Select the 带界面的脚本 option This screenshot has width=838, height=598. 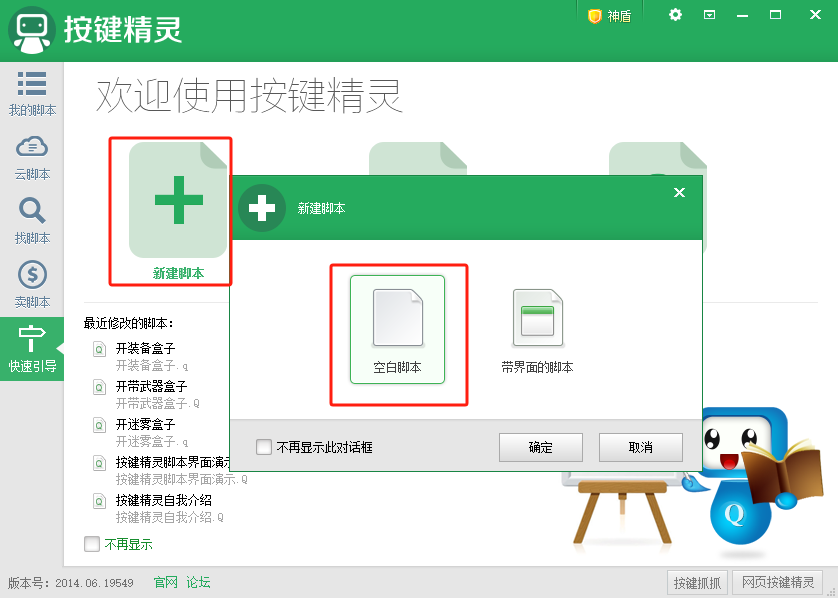537,331
